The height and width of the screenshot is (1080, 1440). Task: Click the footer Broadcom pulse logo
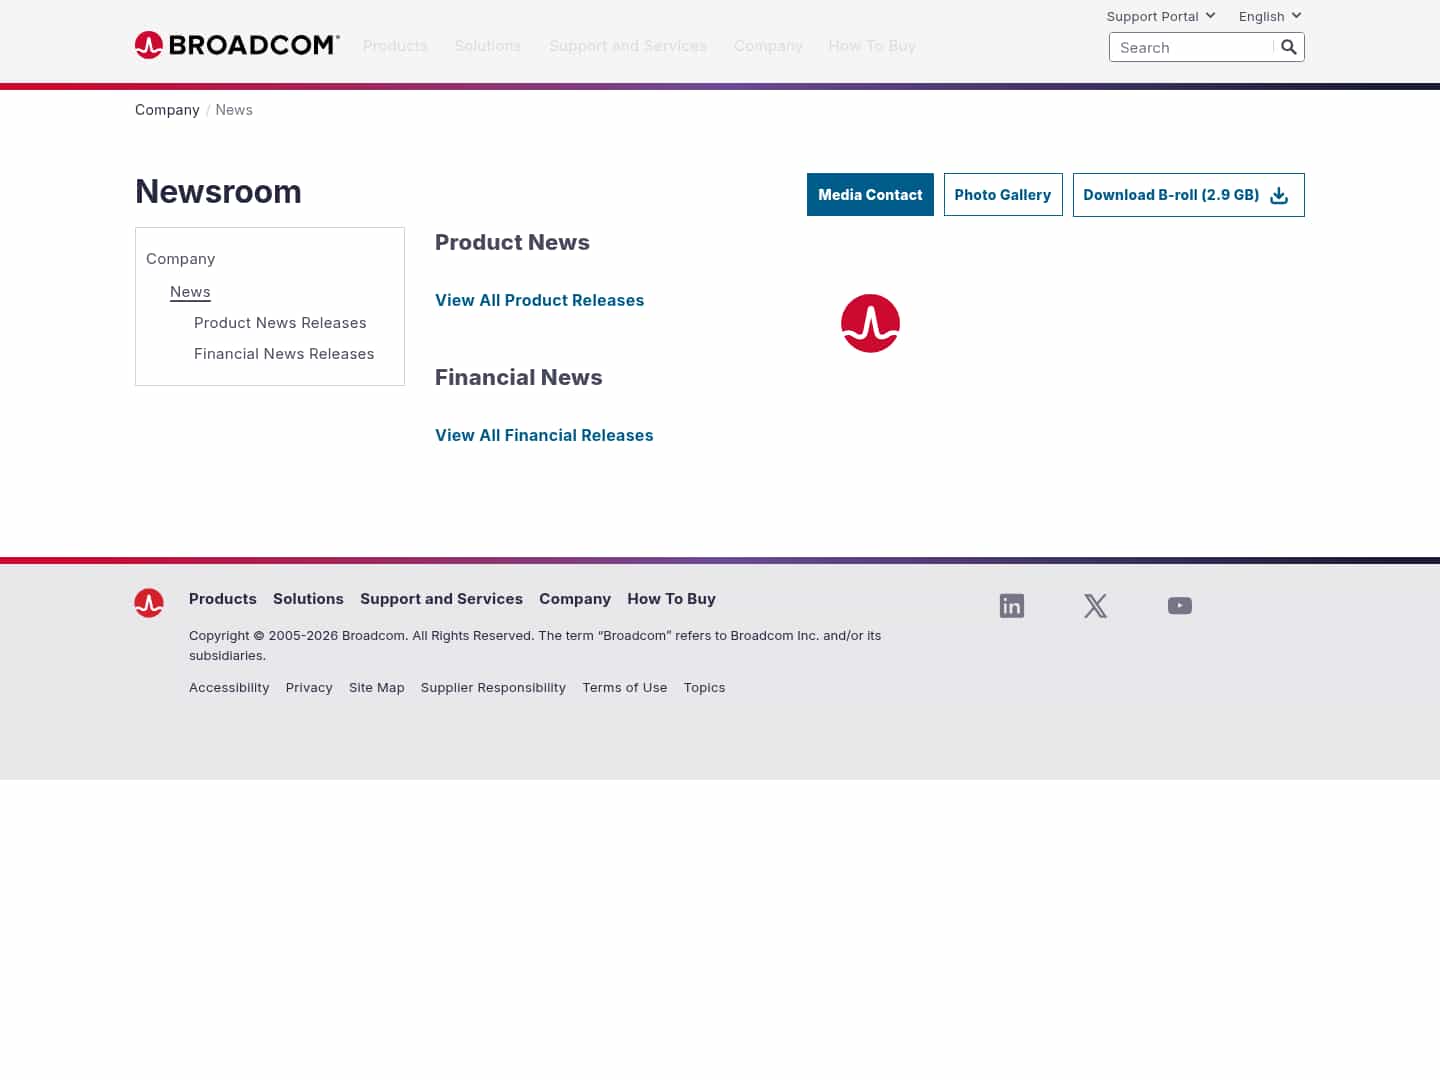(149, 603)
